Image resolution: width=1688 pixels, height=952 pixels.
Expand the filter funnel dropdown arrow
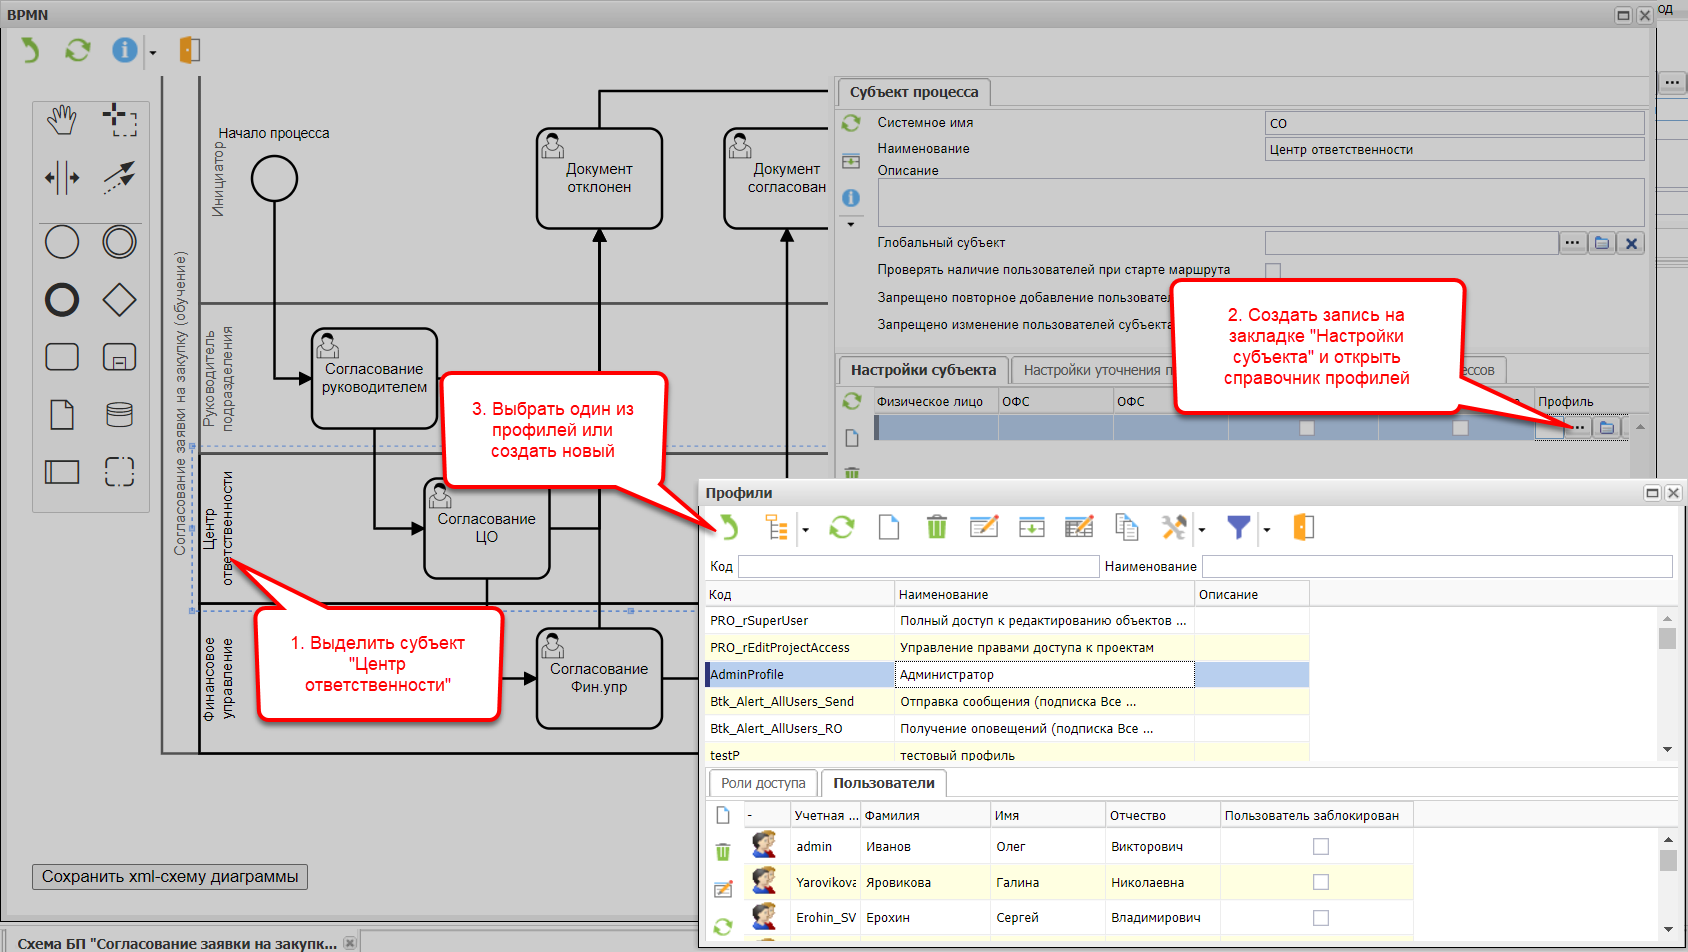[1266, 530]
